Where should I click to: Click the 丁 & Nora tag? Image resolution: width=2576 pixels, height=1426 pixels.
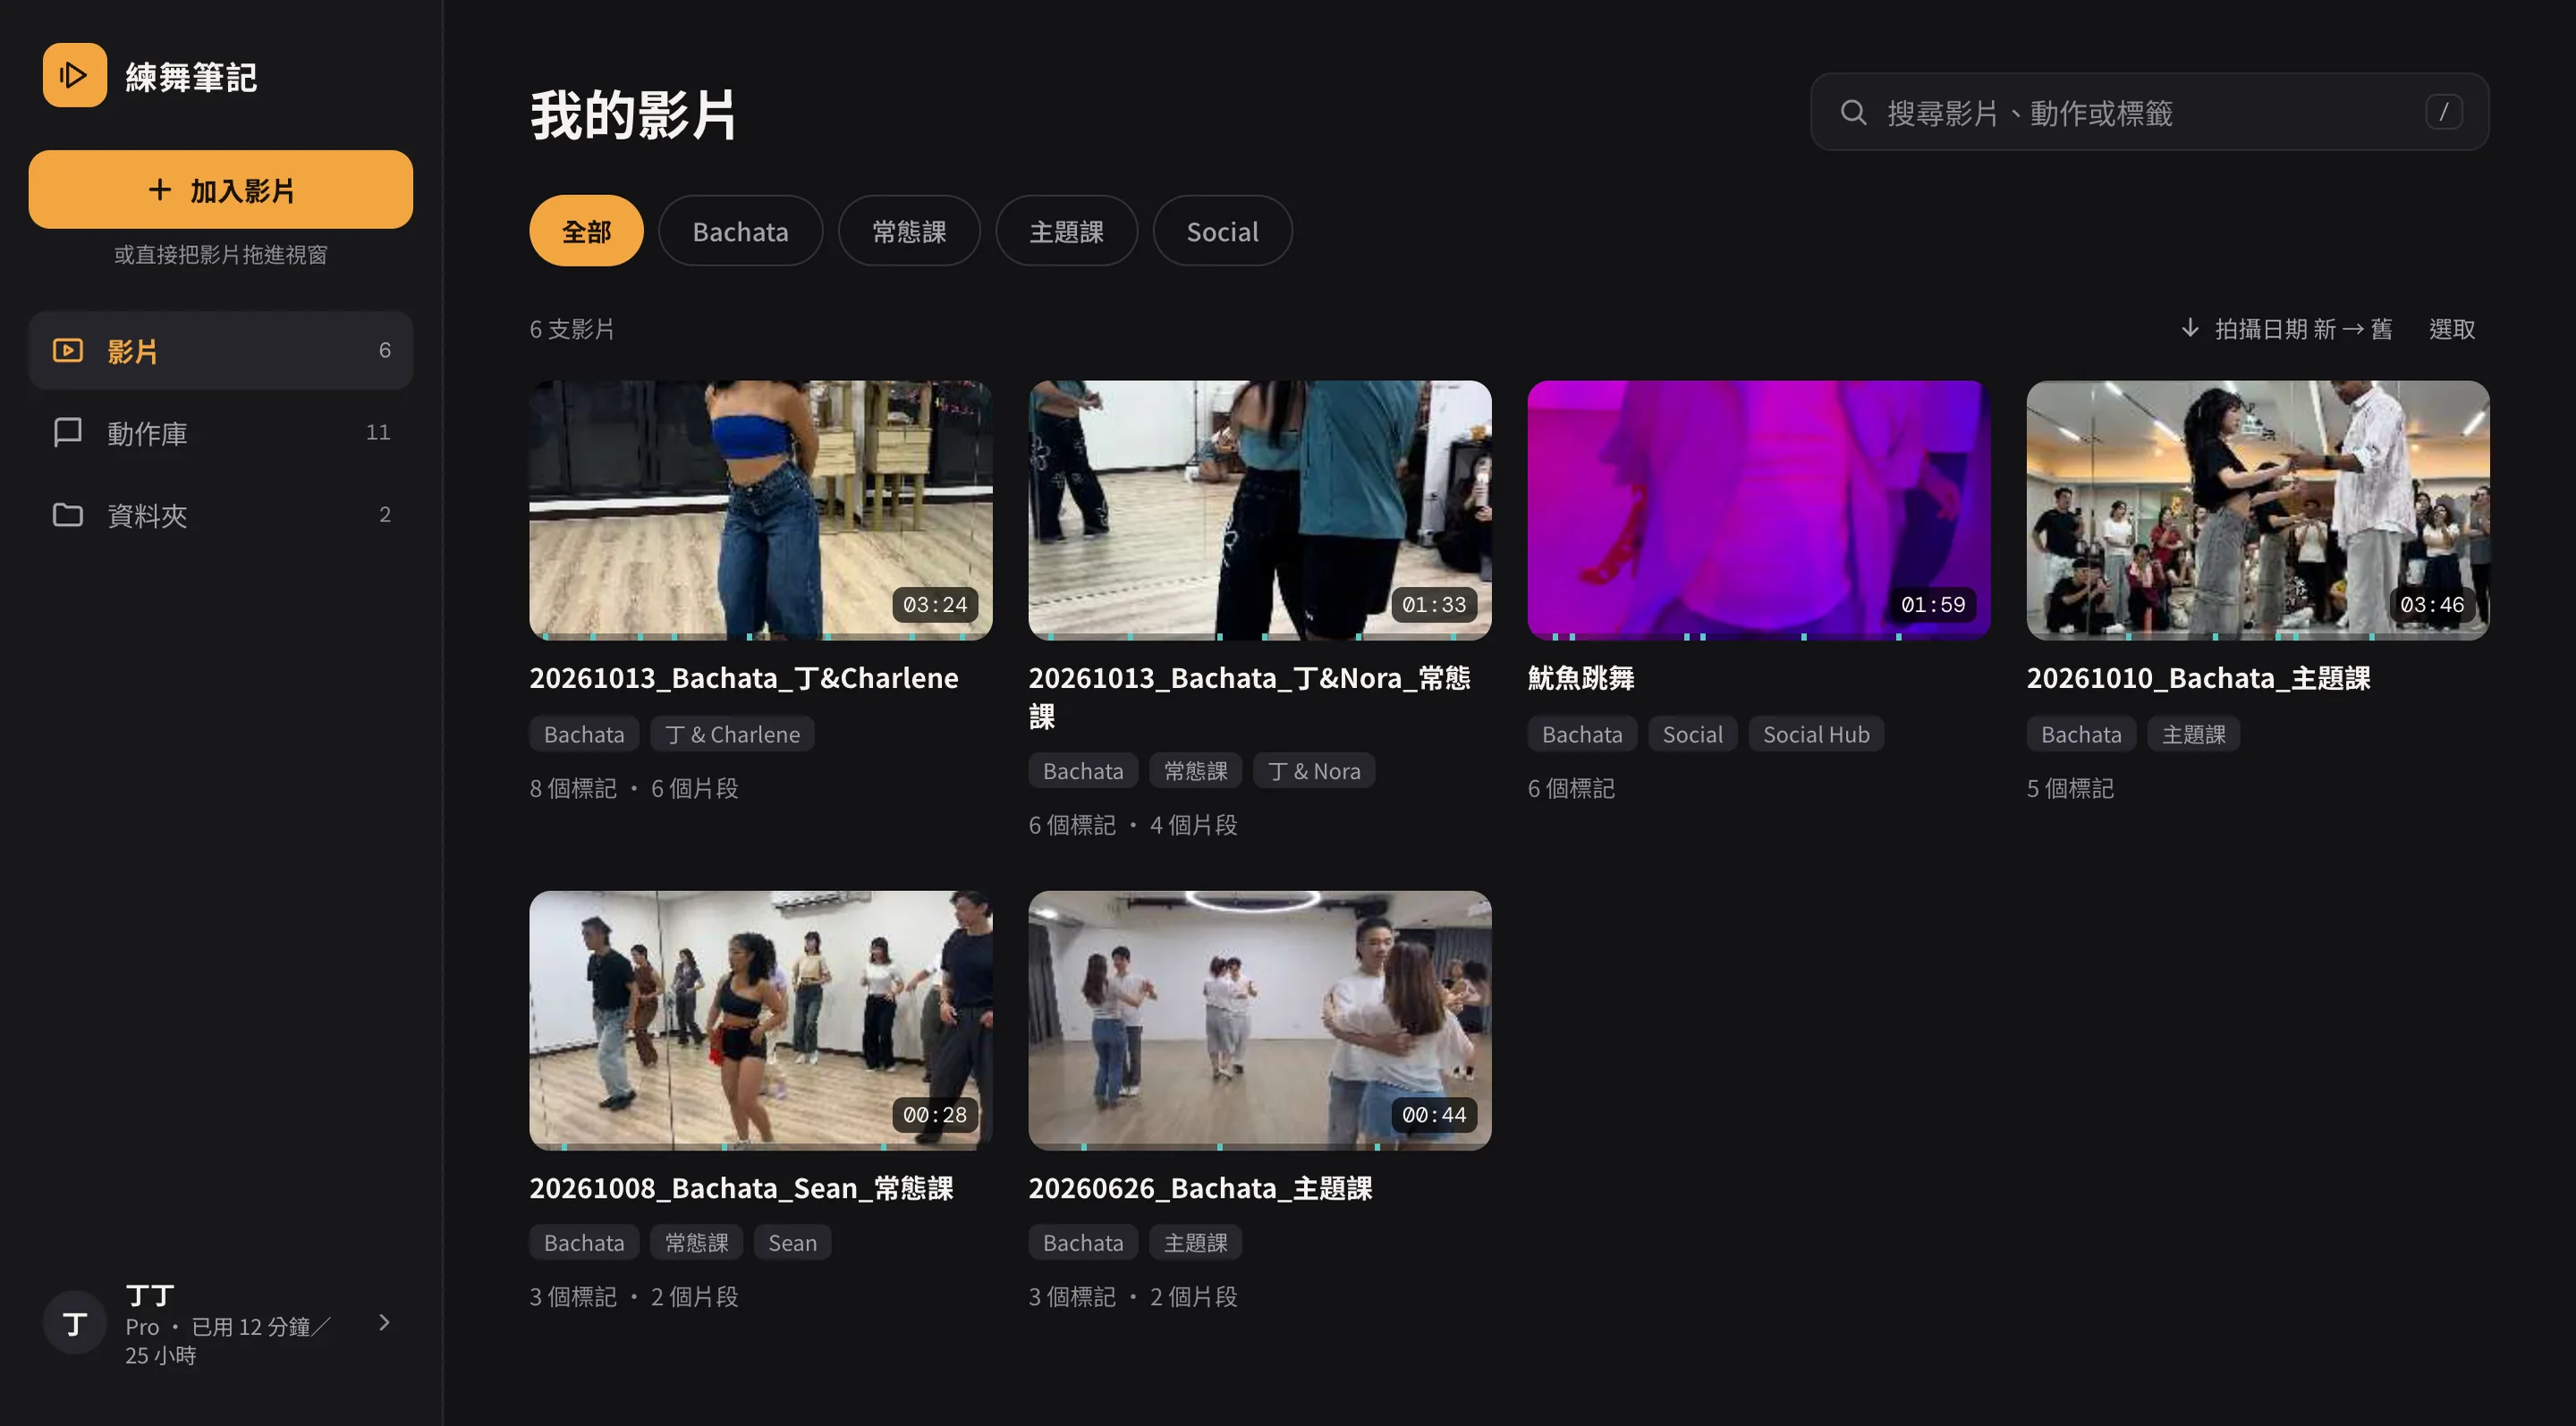(1314, 770)
